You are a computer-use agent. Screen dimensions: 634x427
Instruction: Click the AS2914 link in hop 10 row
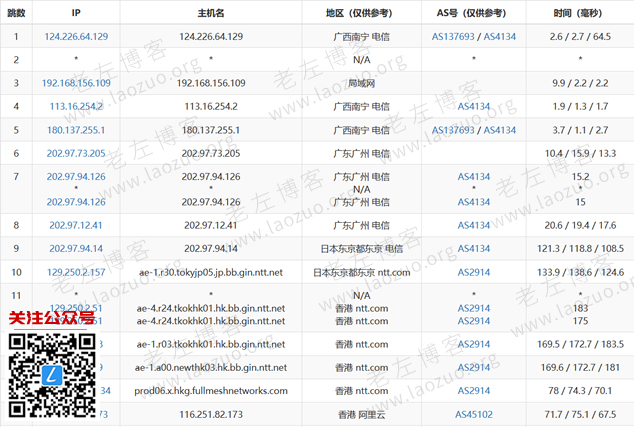click(473, 272)
